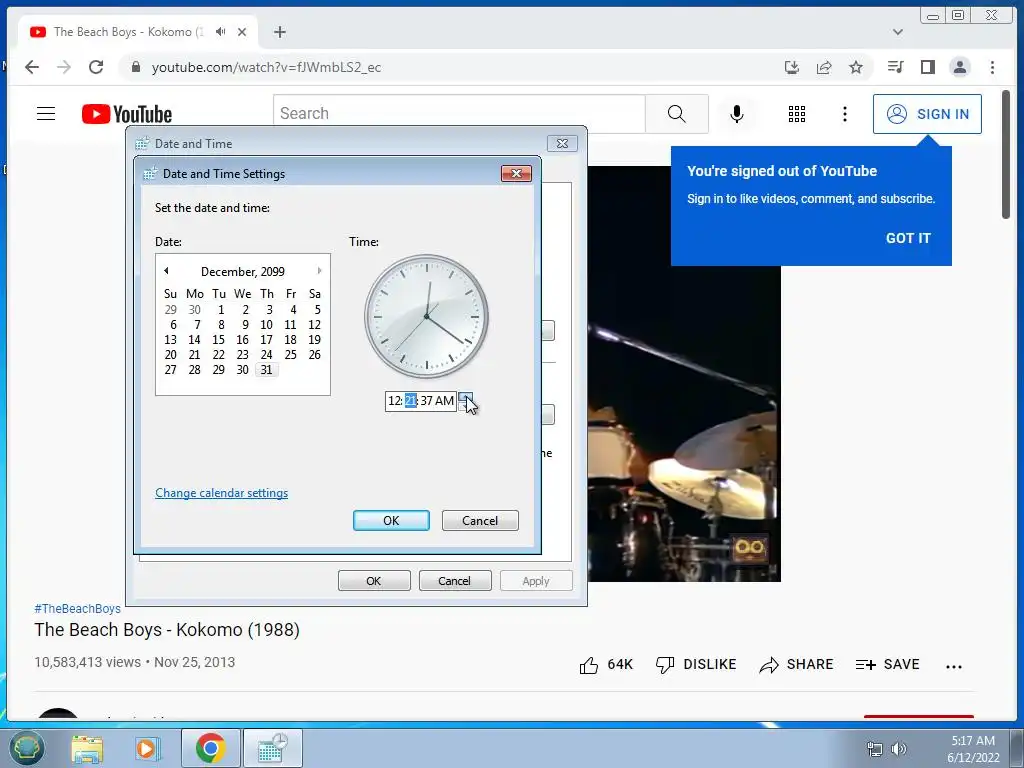Open more actions ellipsis under the video
Image resolution: width=1024 pixels, height=768 pixels.
pyautogui.click(x=953, y=666)
